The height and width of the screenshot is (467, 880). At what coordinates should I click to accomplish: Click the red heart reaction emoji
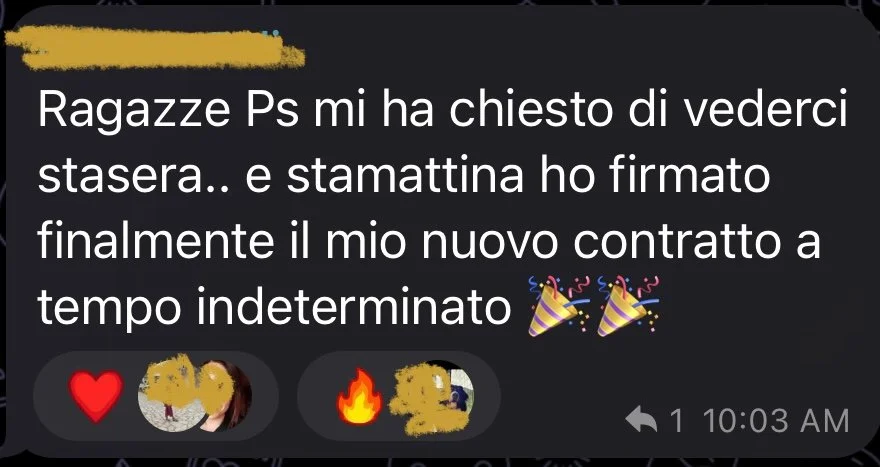[96, 396]
